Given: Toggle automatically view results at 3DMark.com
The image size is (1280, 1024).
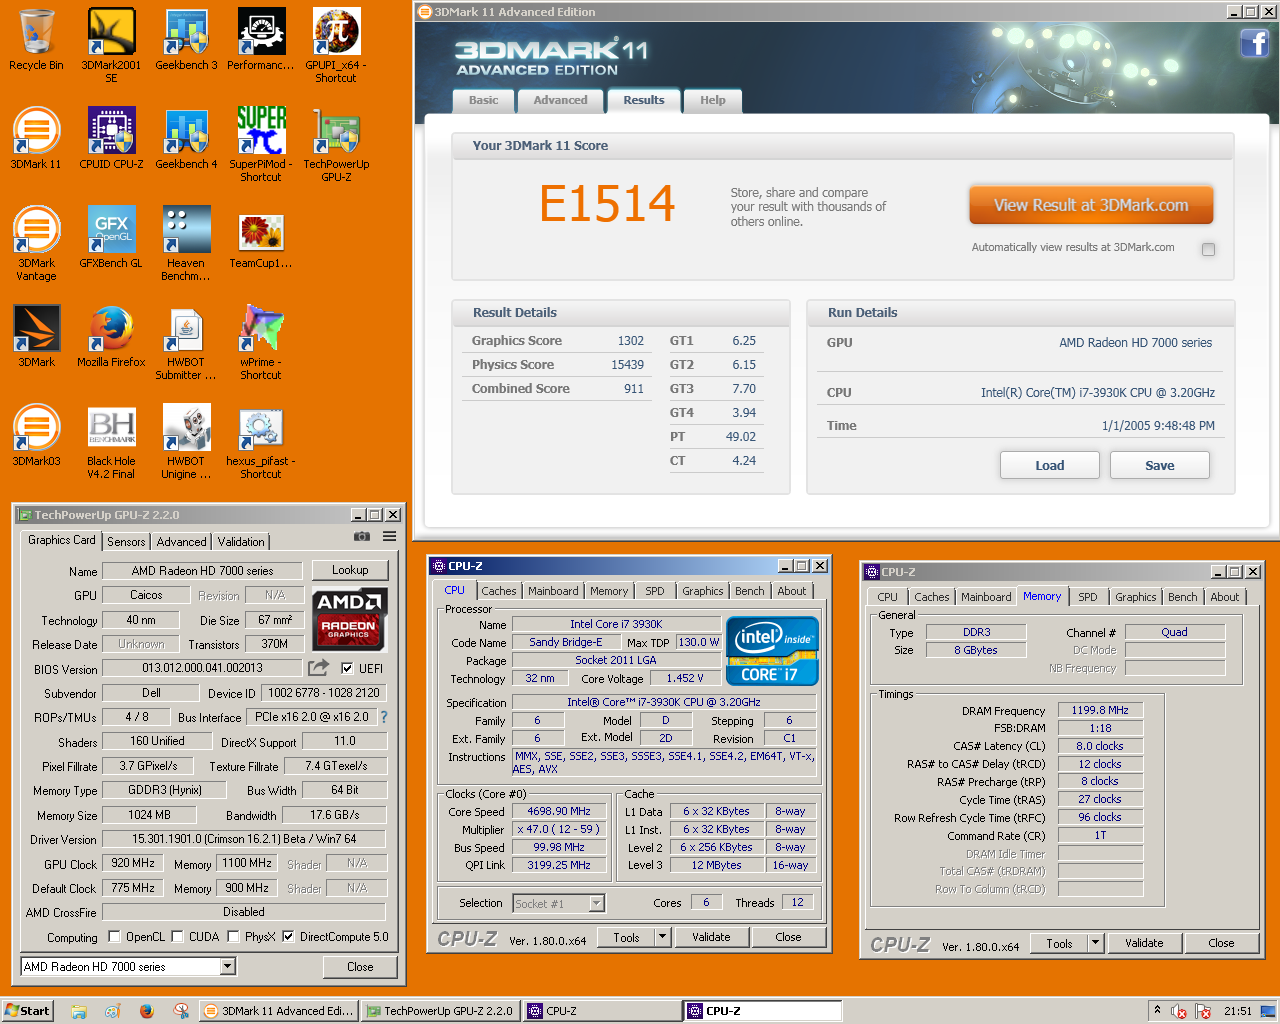Looking at the screenshot, I should [1208, 249].
